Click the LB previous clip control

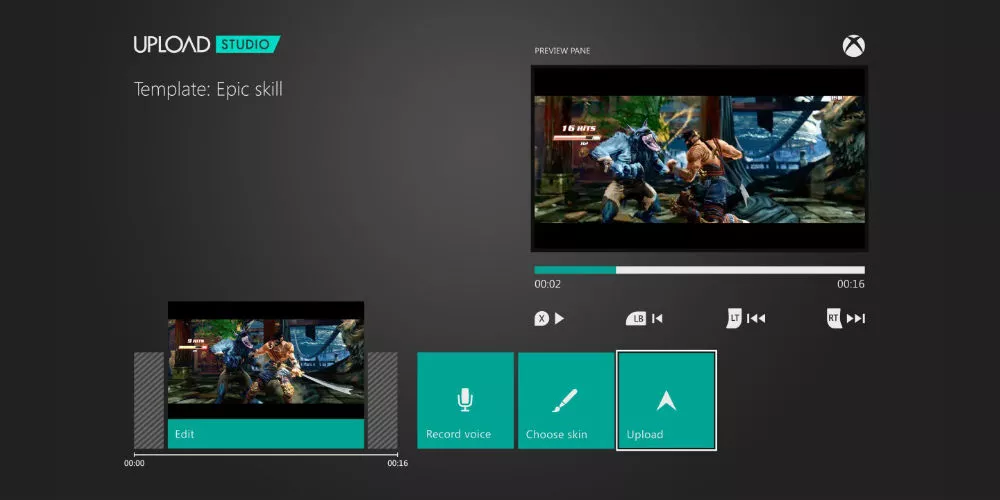pos(644,318)
